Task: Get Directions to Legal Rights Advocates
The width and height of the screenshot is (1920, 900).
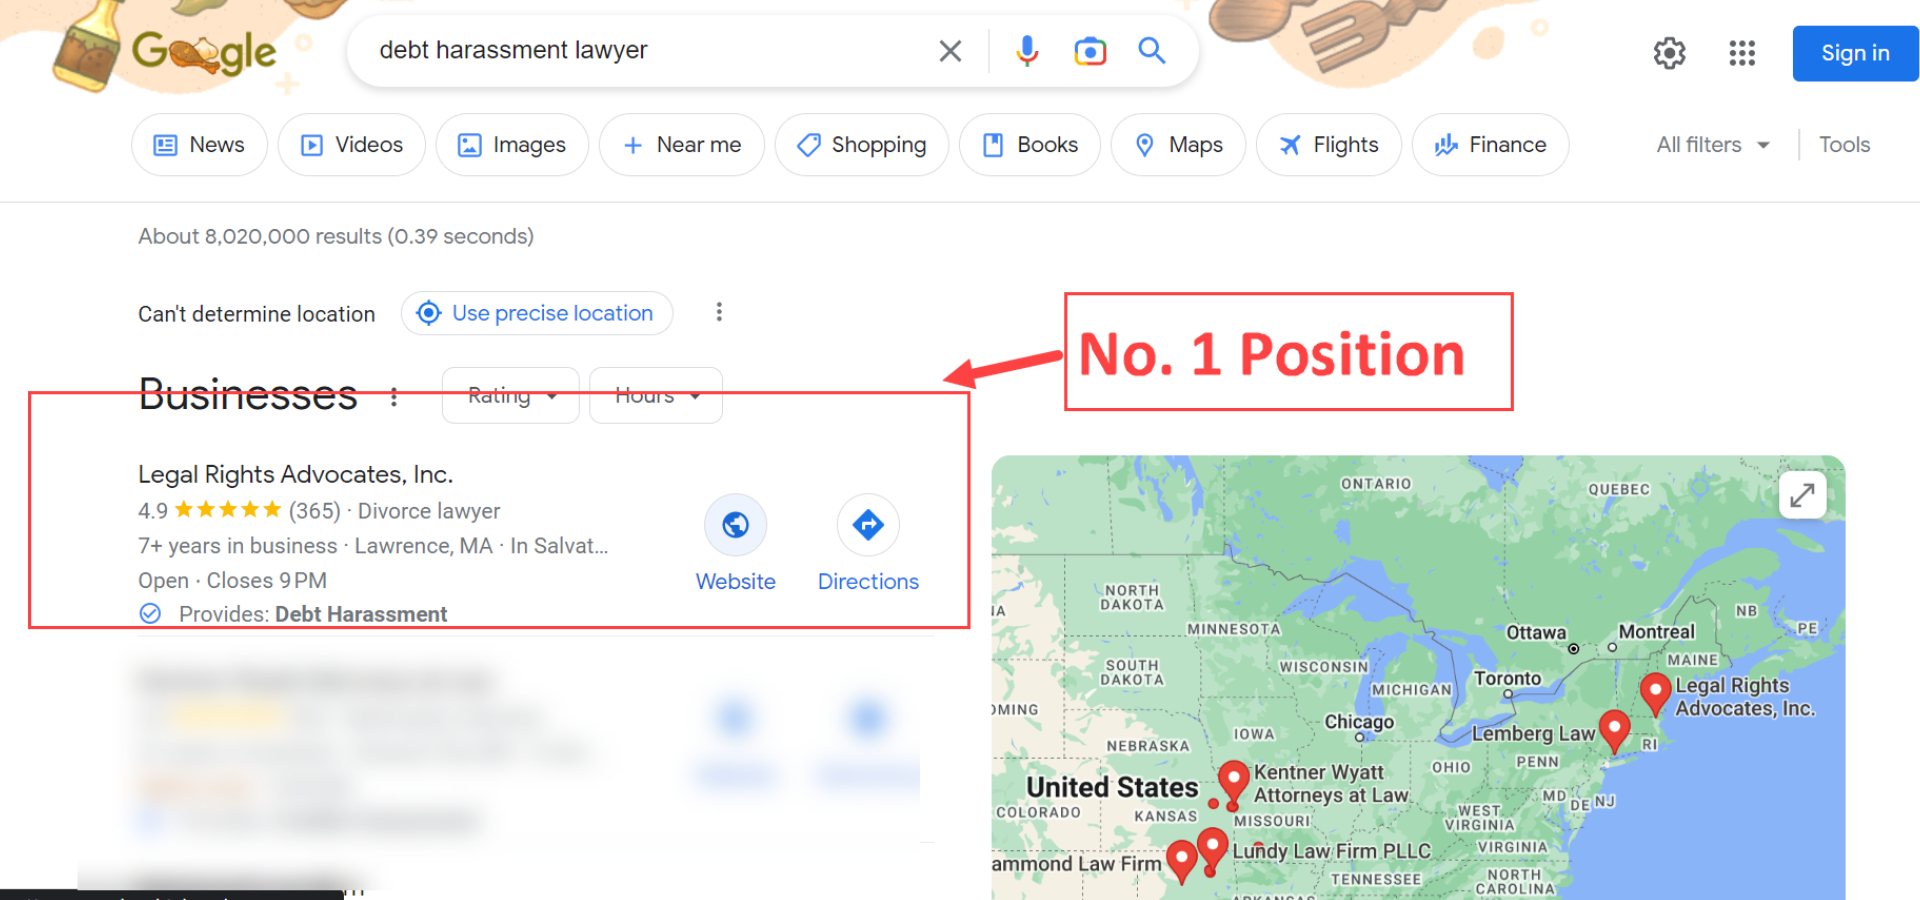Action: tap(868, 525)
